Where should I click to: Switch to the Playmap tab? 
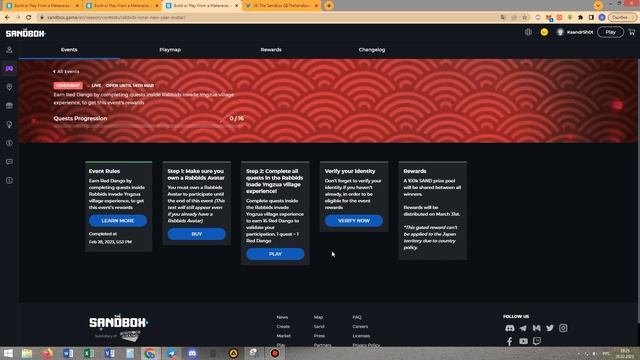(170, 50)
